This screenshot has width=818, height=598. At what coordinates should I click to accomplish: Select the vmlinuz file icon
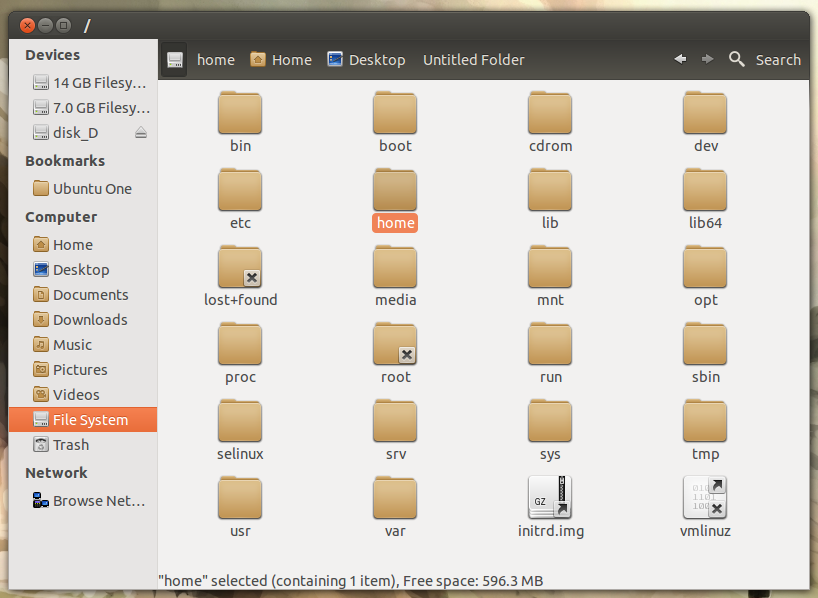(704, 497)
